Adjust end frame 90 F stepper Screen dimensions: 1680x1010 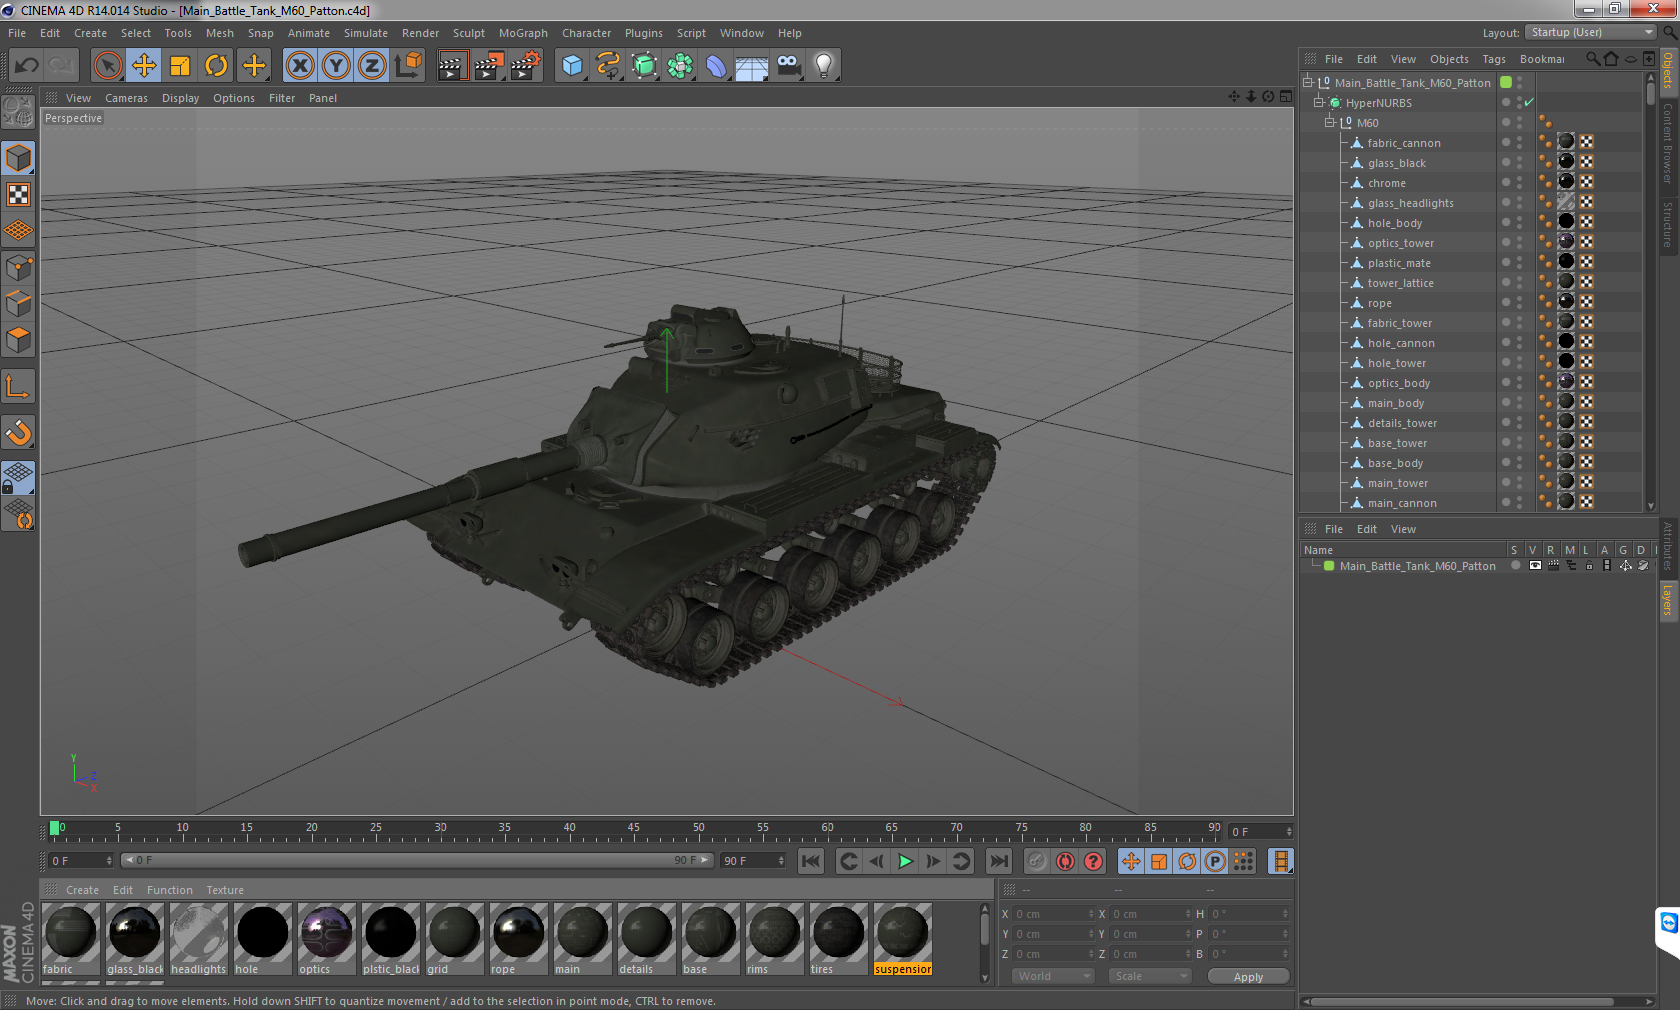point(781,861)
